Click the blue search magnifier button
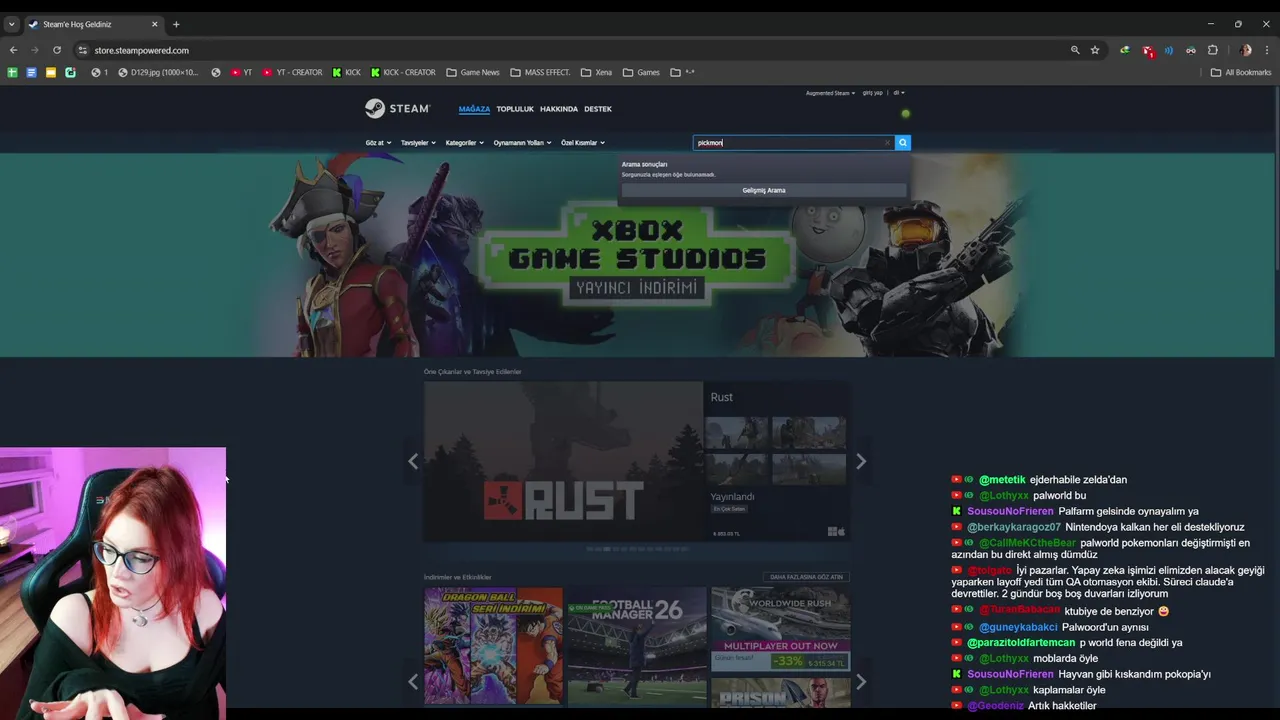 [x=903, y=143]
